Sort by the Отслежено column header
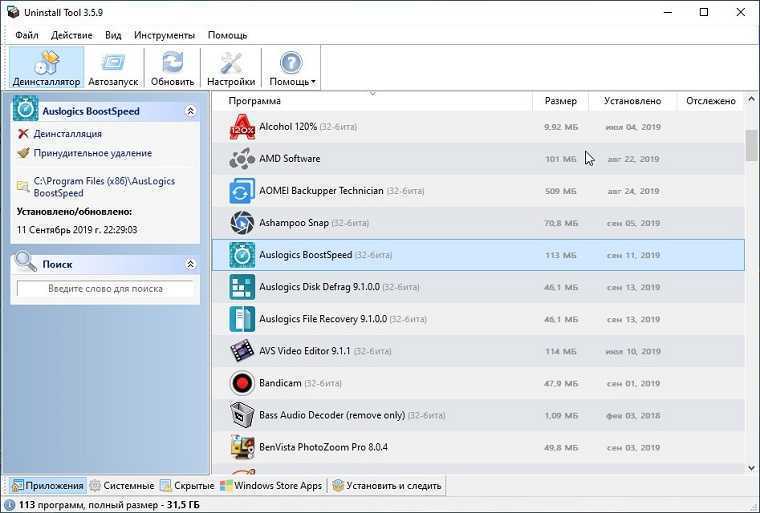The width and height of the screenshot is (760, 513). click(711, 101)
